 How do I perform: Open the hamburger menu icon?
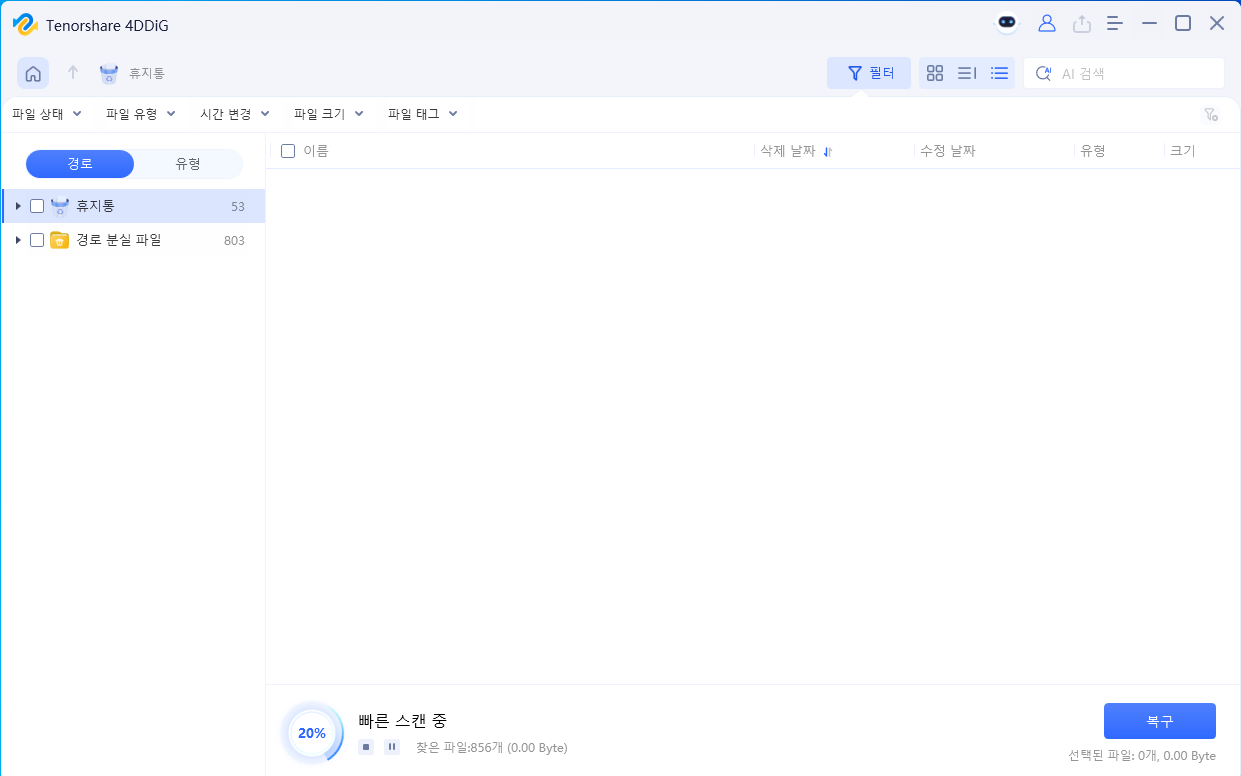(x=1115, y=23)
